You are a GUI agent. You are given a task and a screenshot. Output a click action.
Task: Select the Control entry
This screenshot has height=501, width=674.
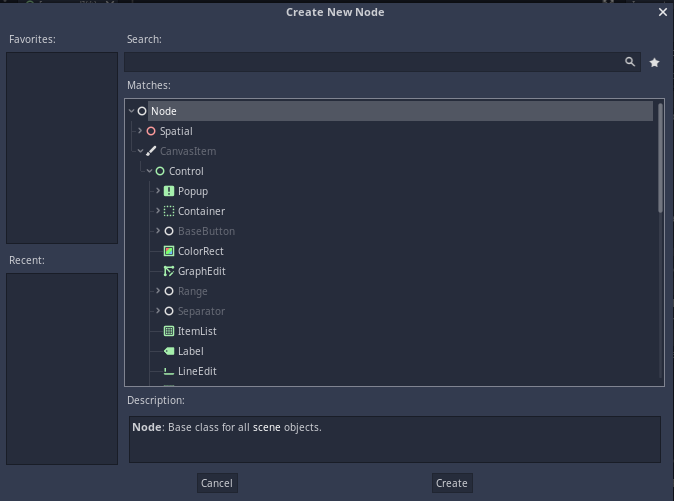coord(186,171)
